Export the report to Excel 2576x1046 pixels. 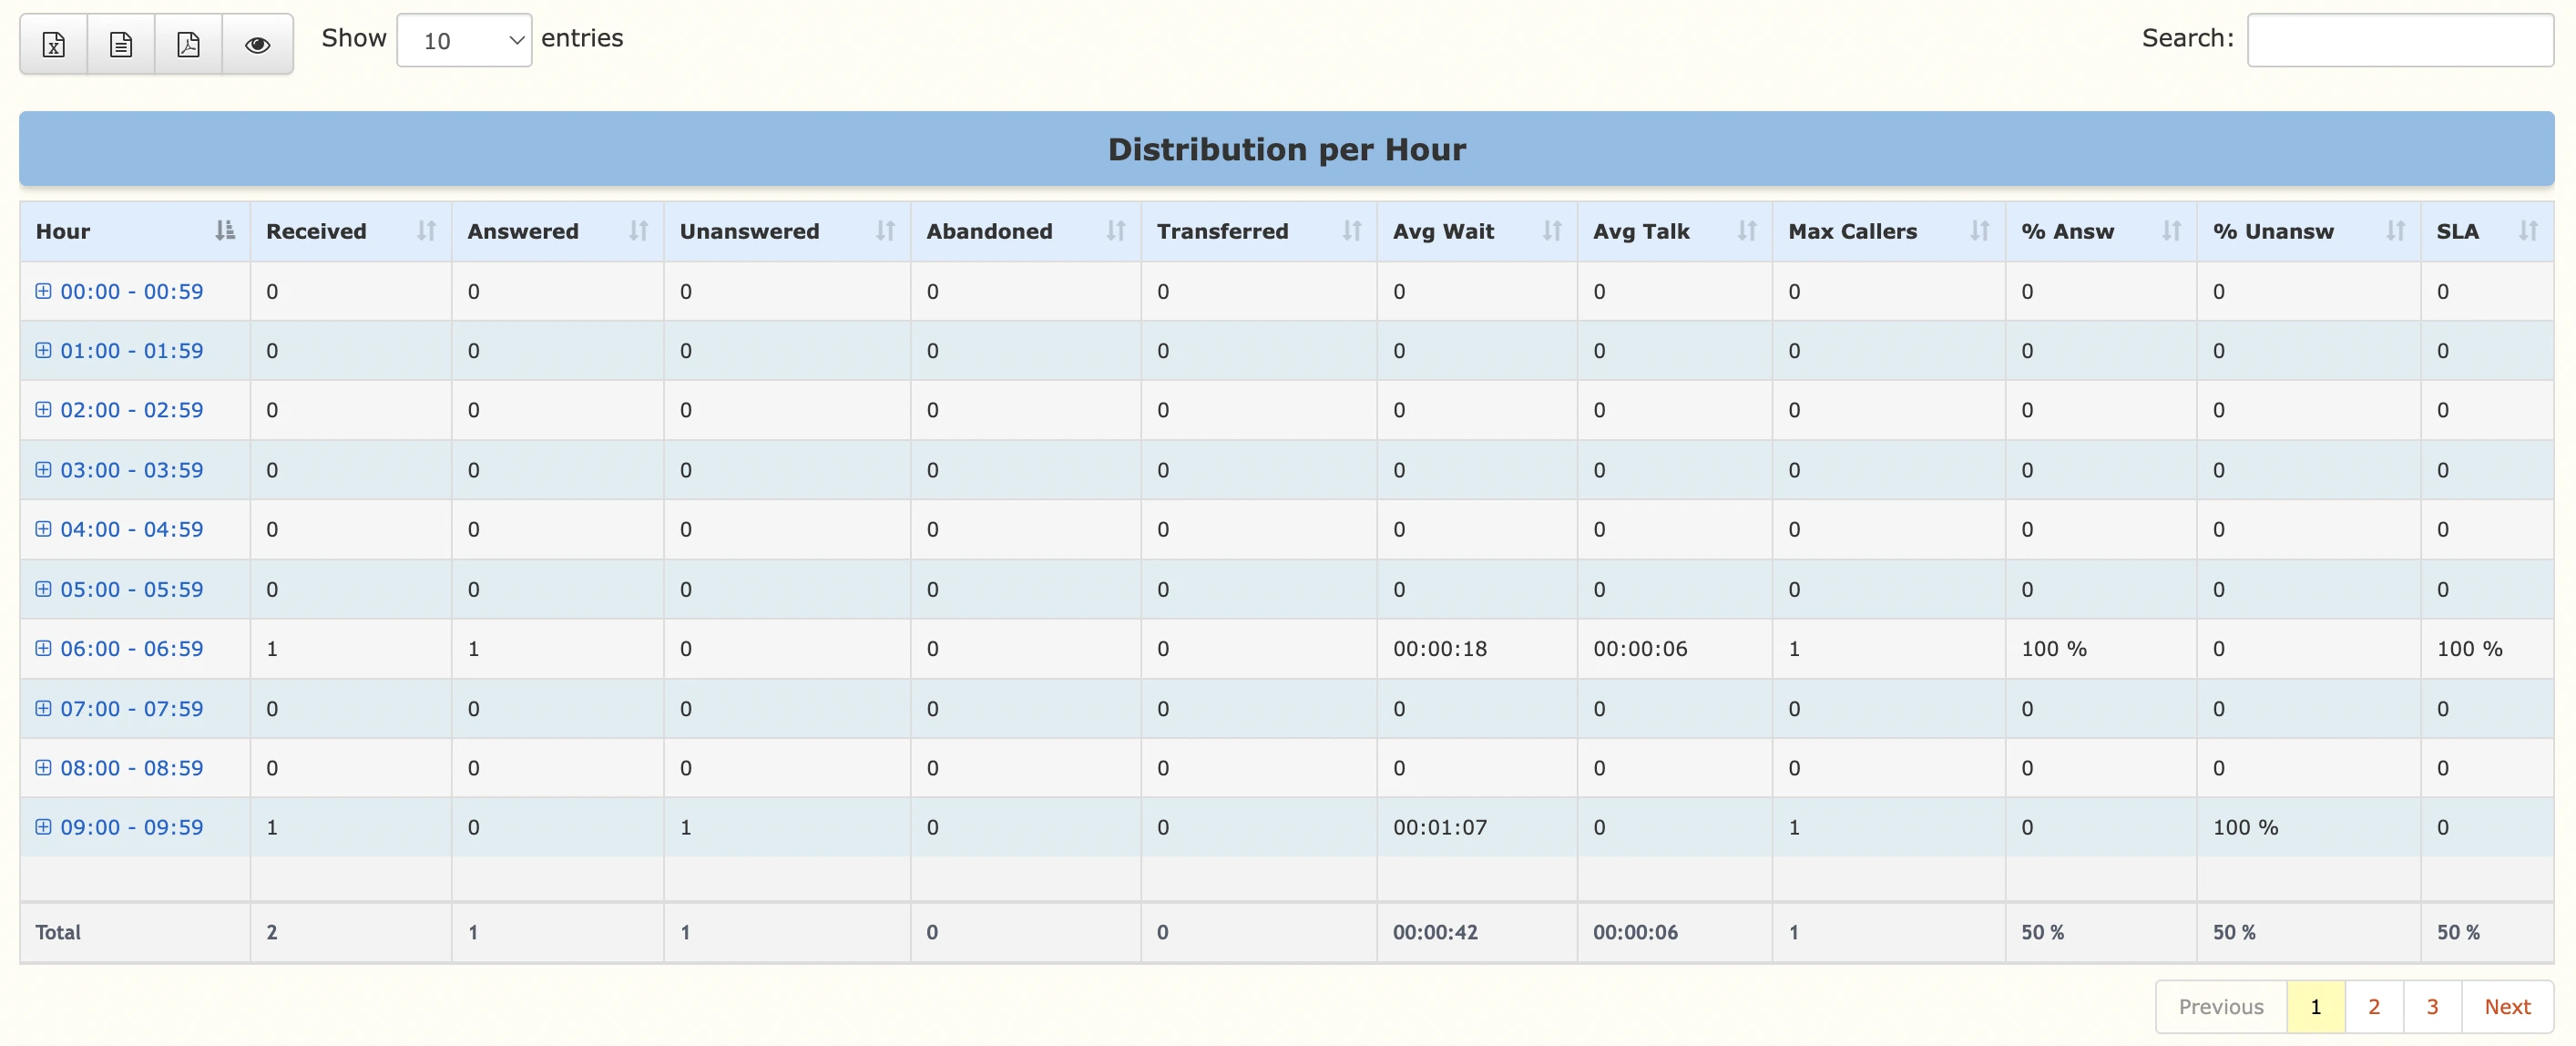click(53, 43)
